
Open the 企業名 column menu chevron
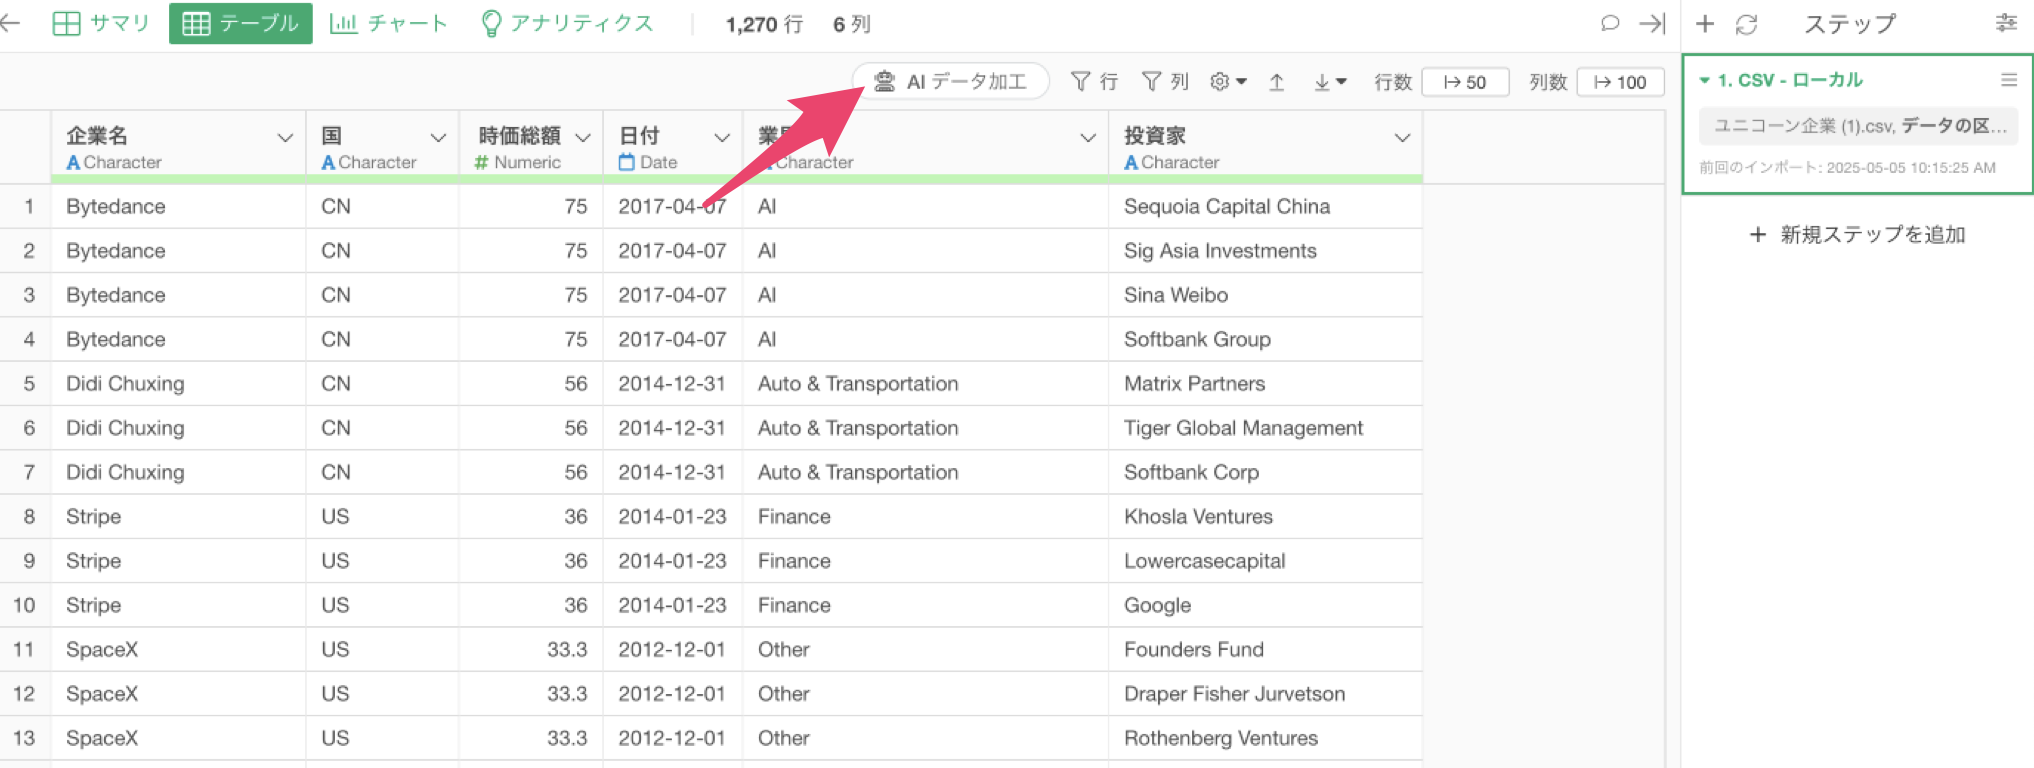tap(285, 137)
